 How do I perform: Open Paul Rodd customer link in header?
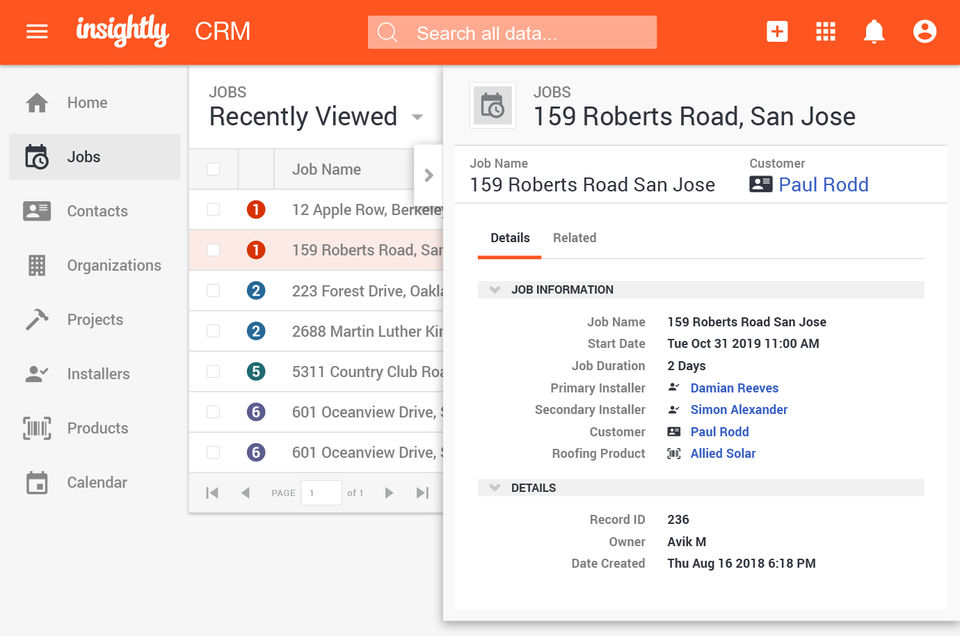823,184
